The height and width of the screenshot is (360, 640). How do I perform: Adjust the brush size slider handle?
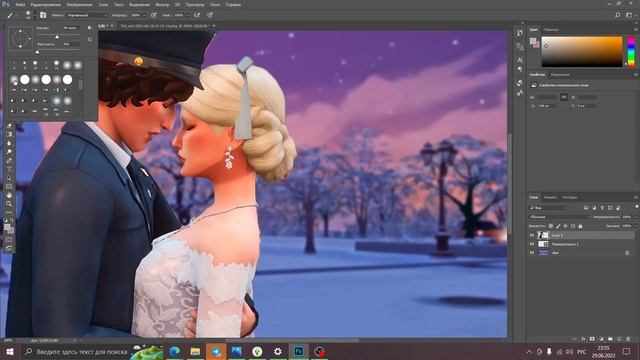click(x=57, y=37)
